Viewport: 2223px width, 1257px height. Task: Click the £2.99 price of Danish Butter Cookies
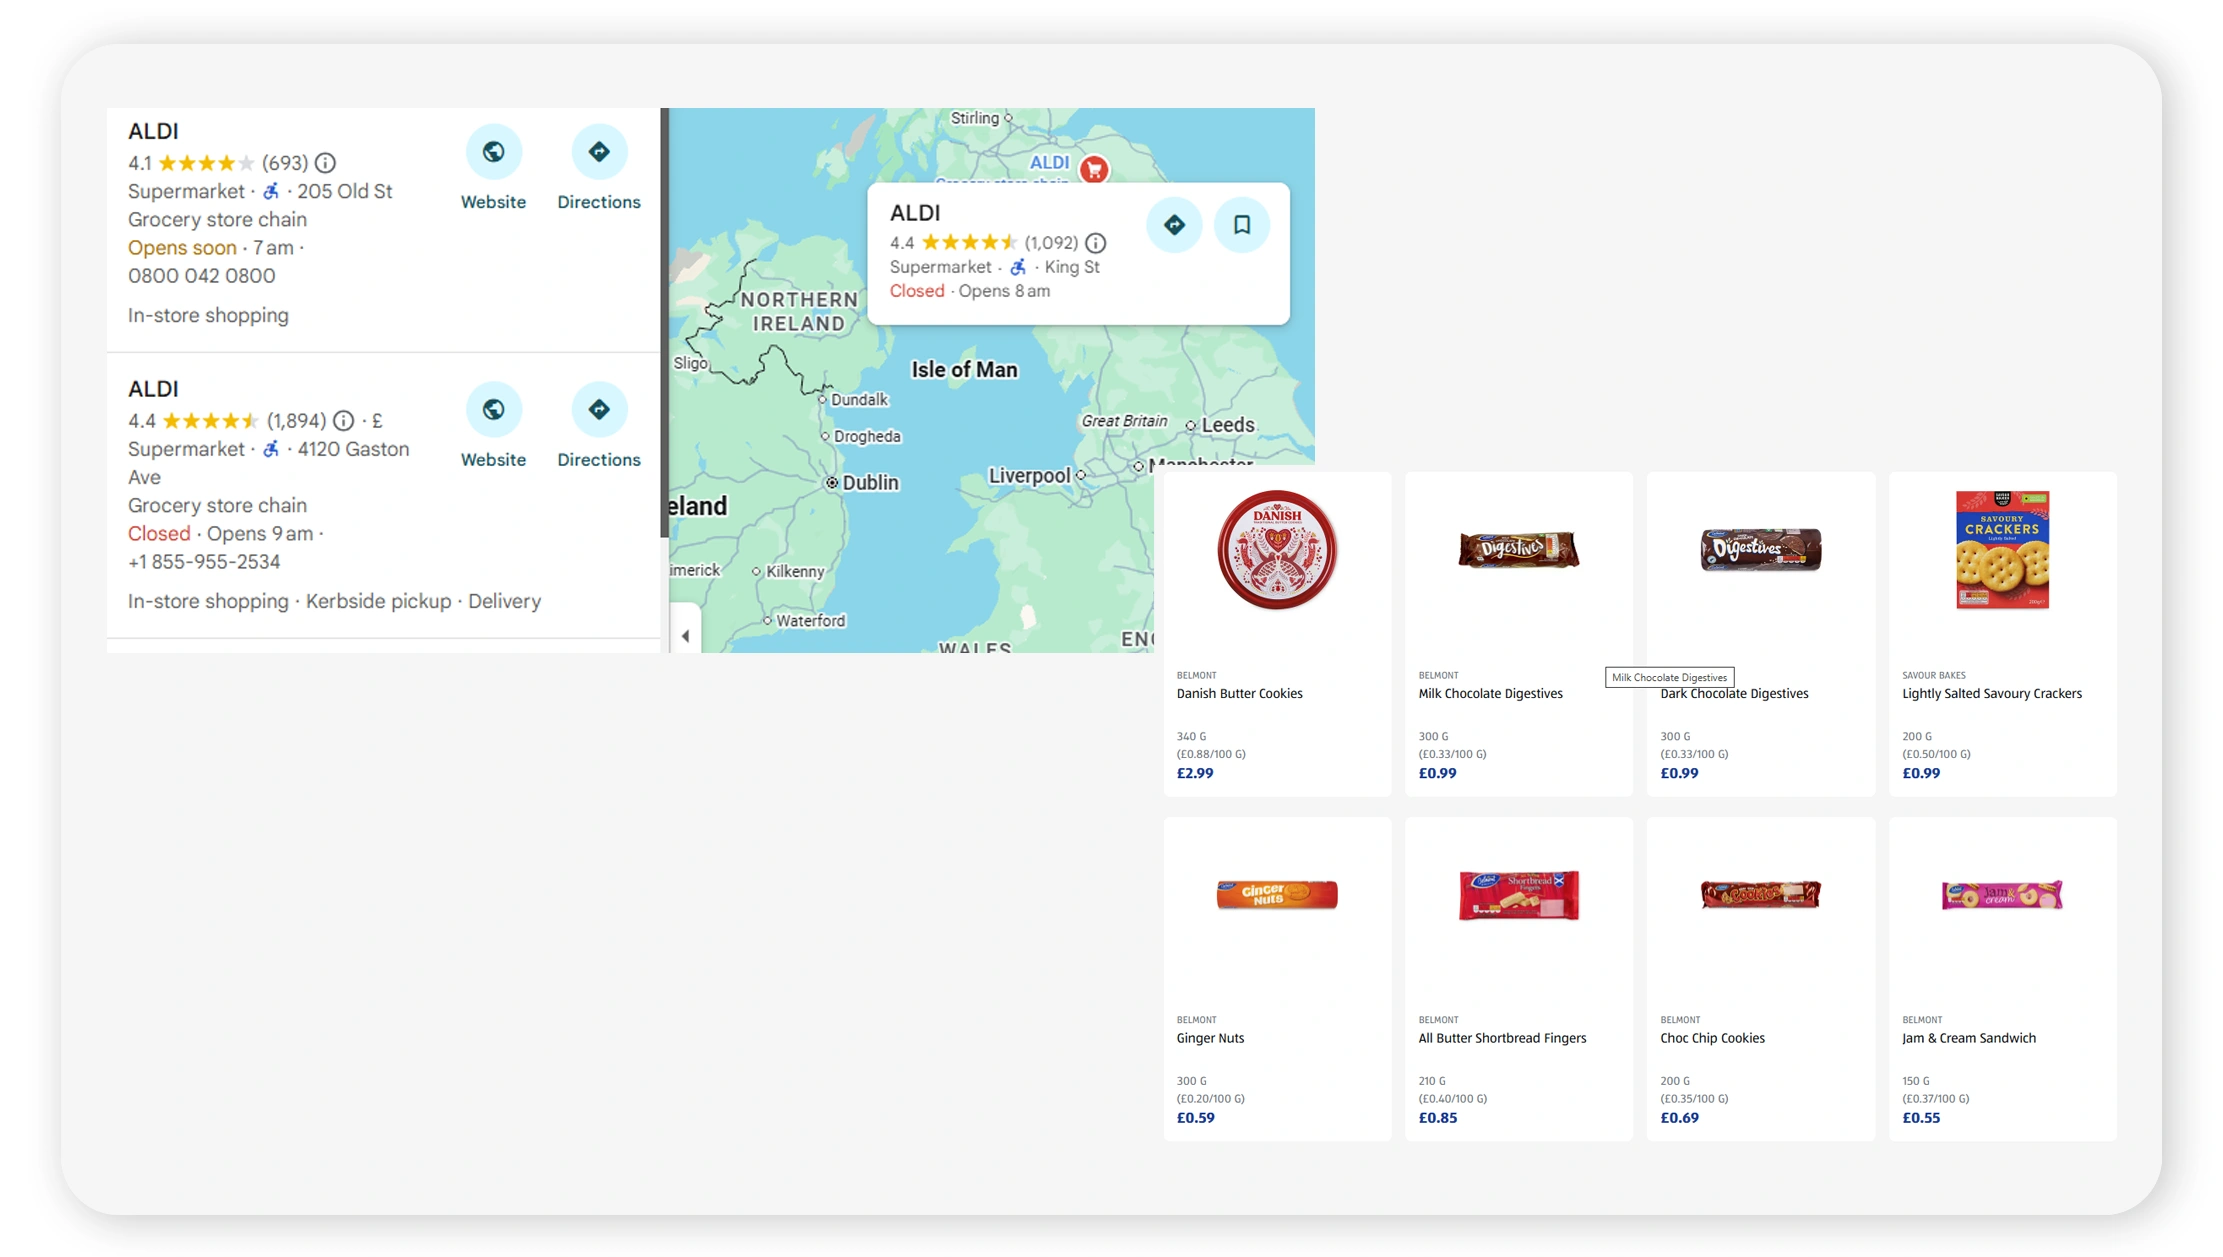[x=1196, y=772]
